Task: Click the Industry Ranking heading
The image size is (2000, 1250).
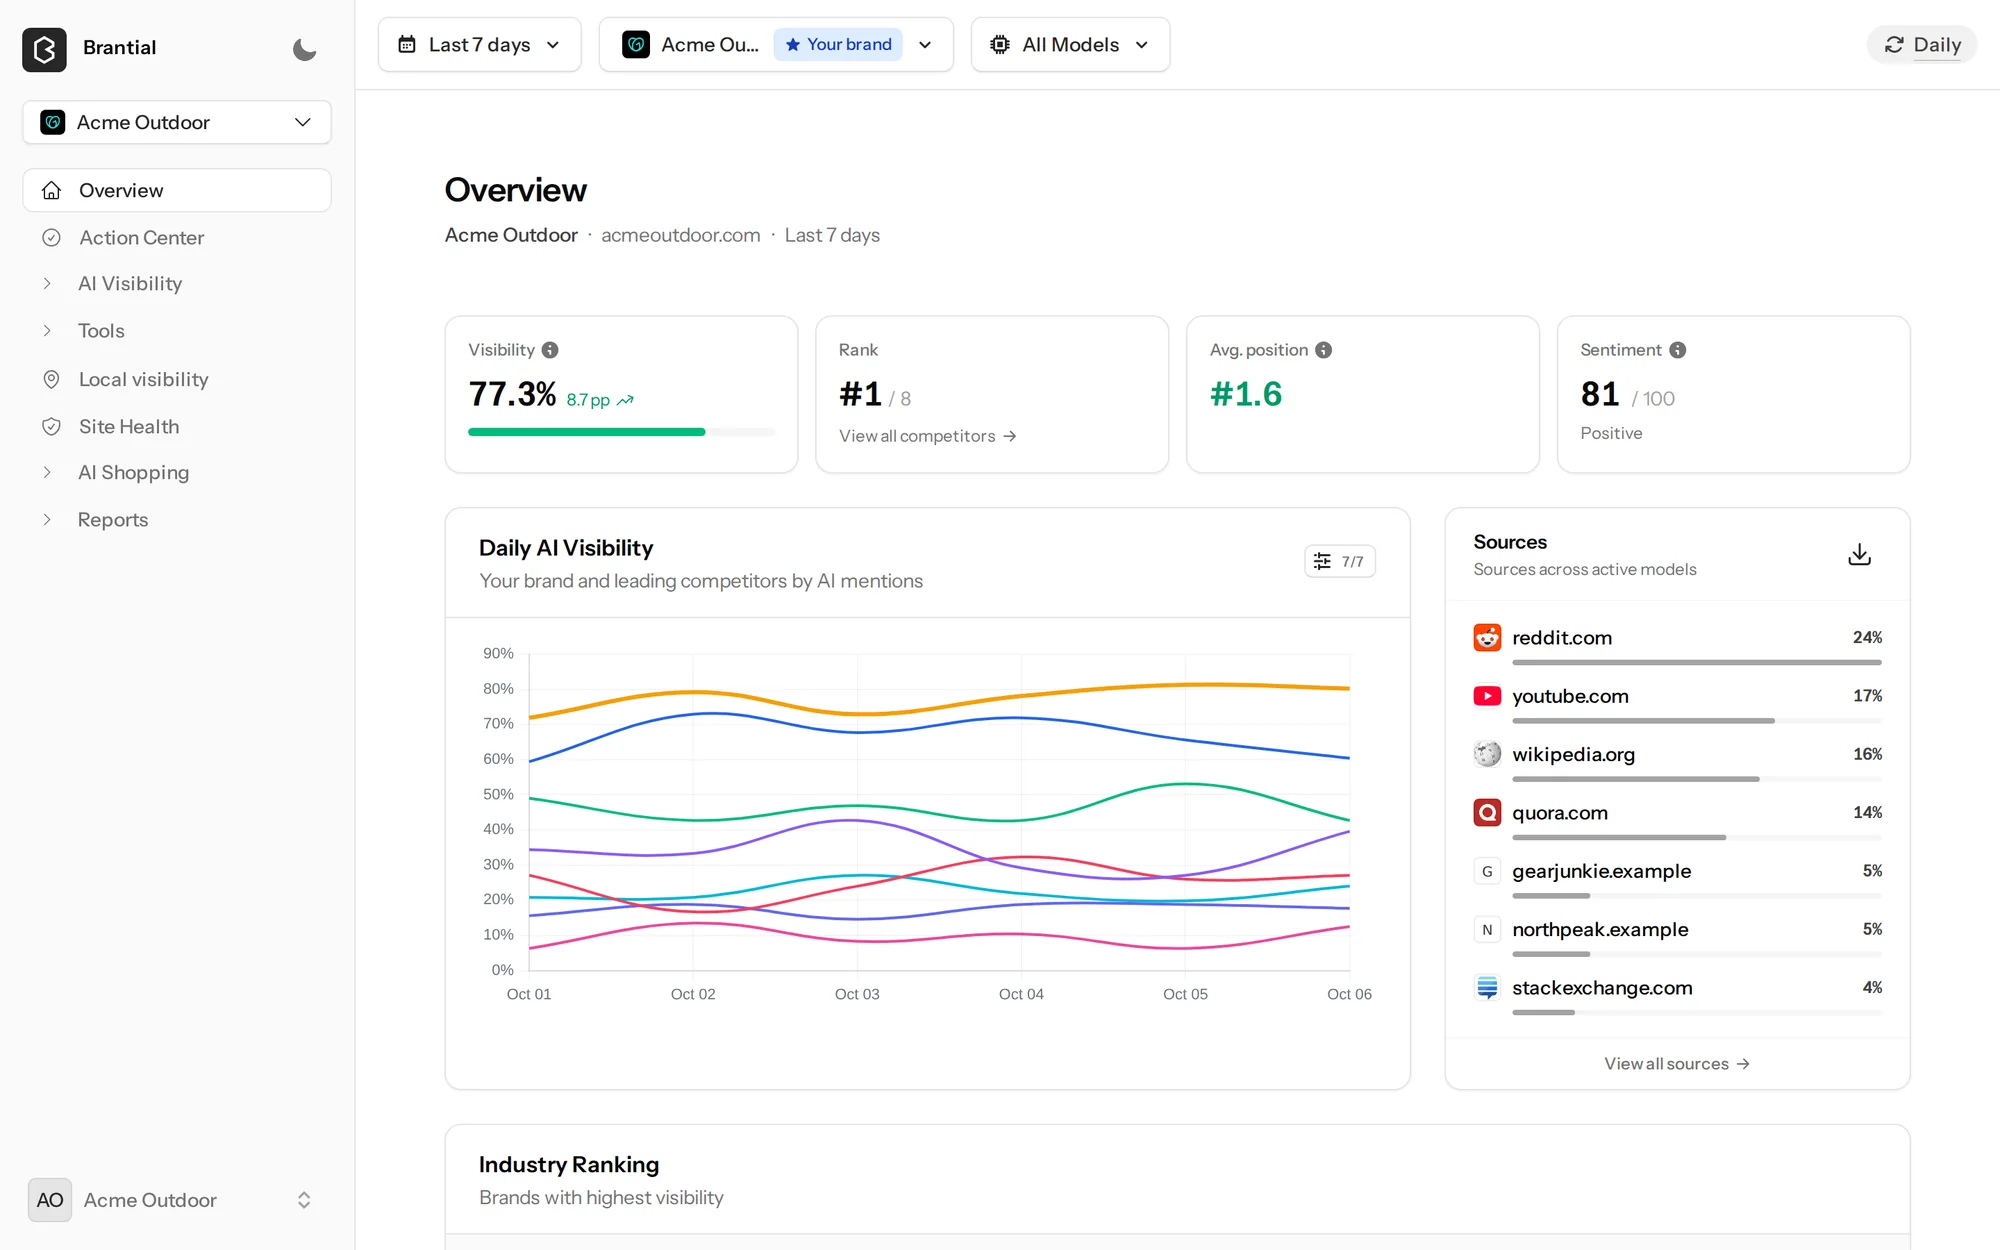Action: coord(569,1165)
